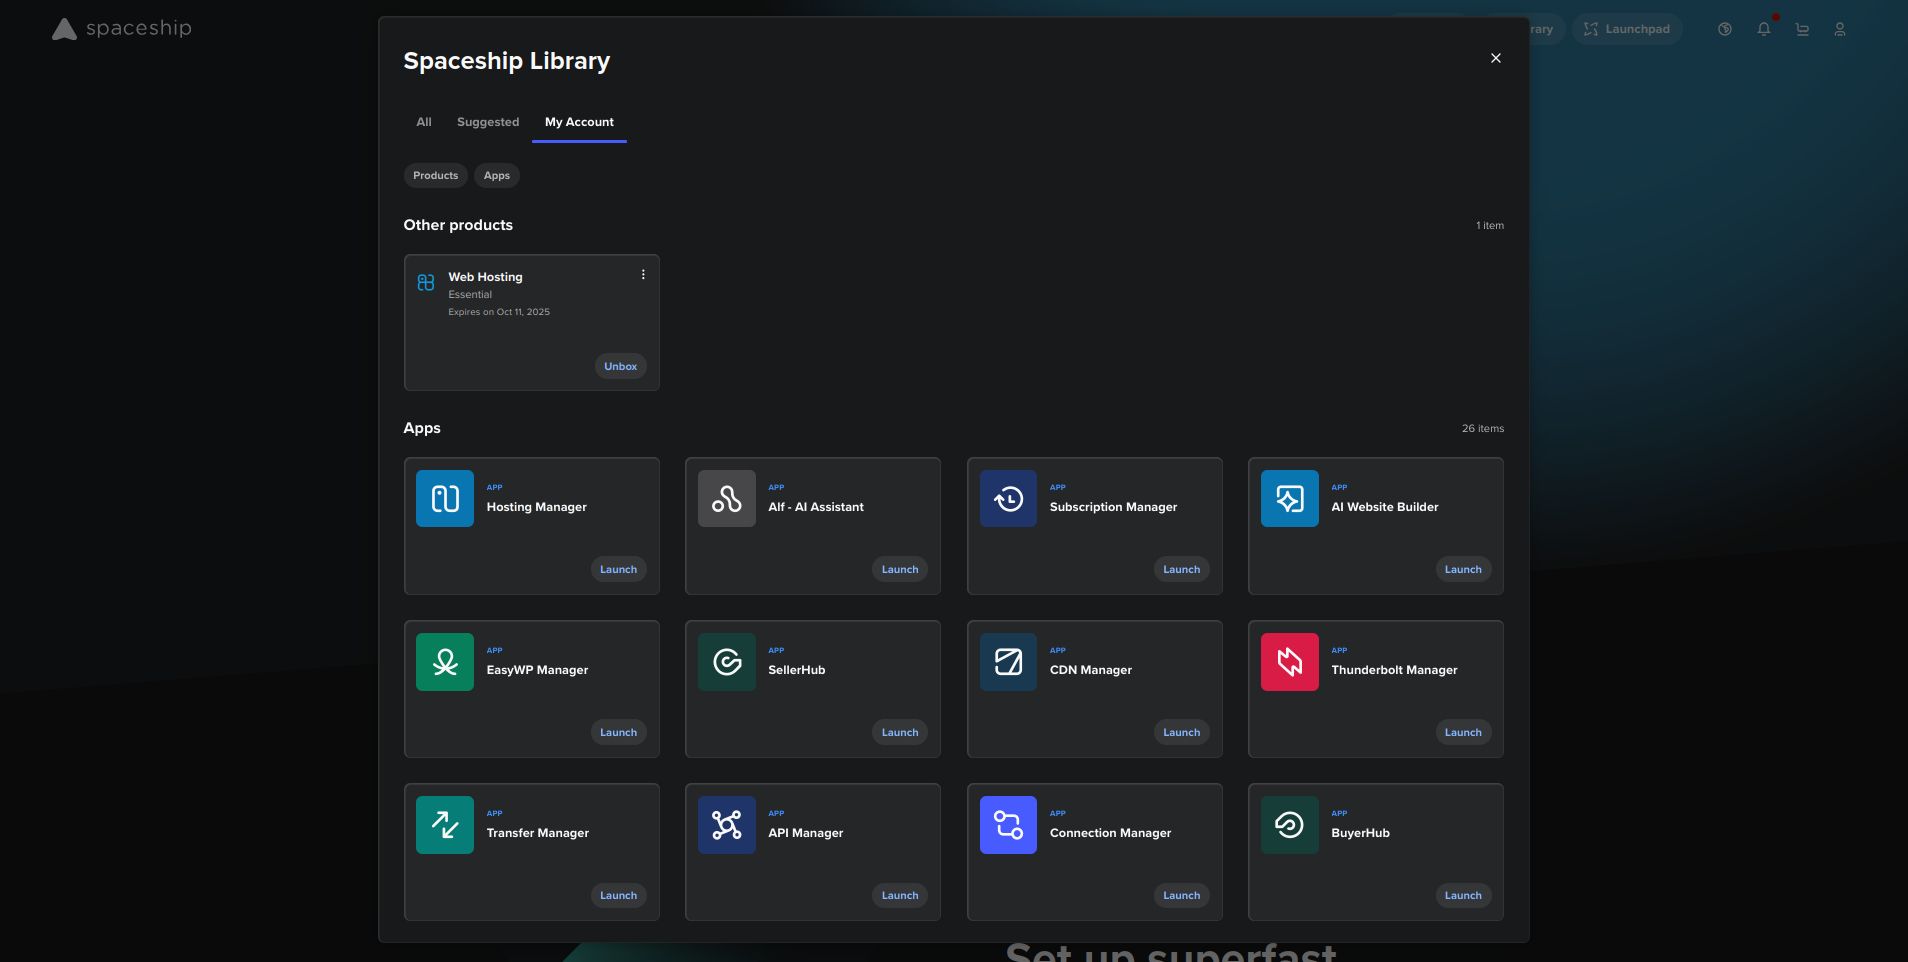Open the Thunderbolt Manager icon
The height and width of the screenshot is (962, 1908).
click(x=1288, y=661)
